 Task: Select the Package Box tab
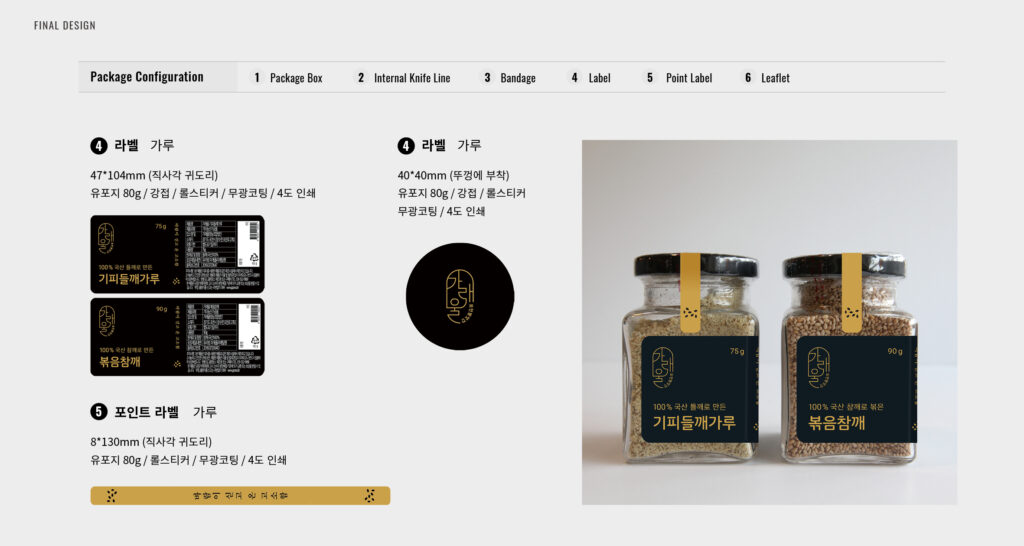coord(287,78)
